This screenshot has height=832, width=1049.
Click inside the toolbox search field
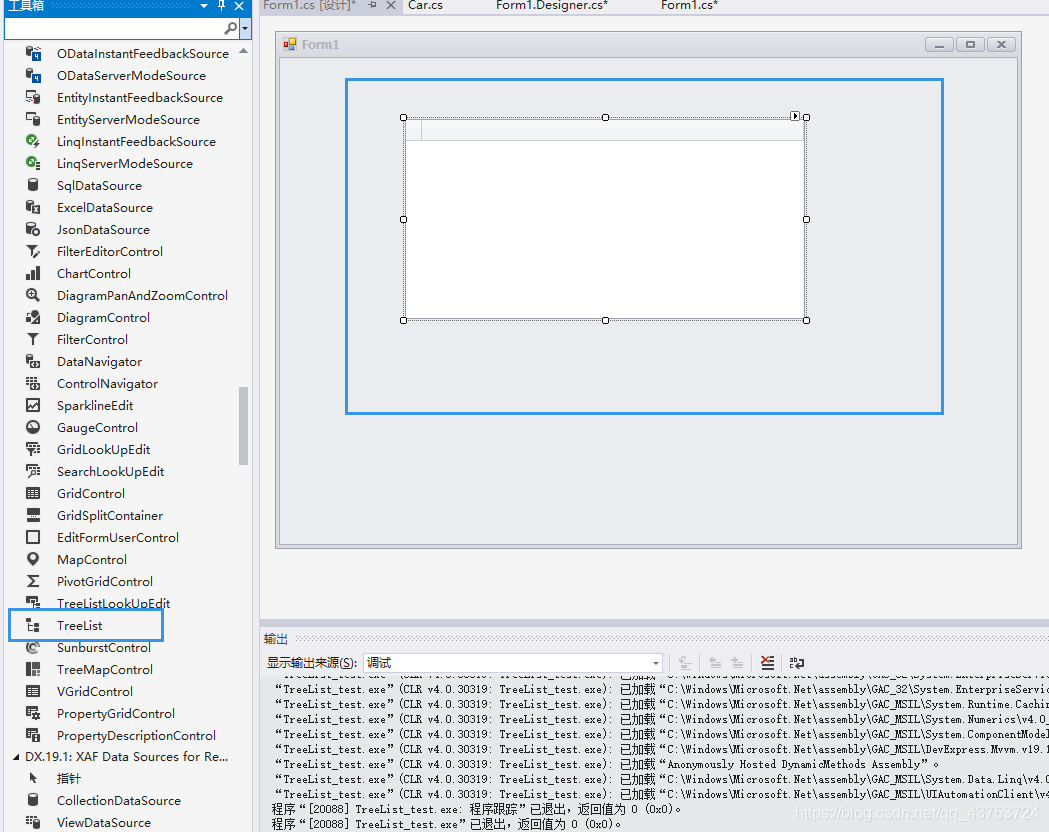coord(115,28)
